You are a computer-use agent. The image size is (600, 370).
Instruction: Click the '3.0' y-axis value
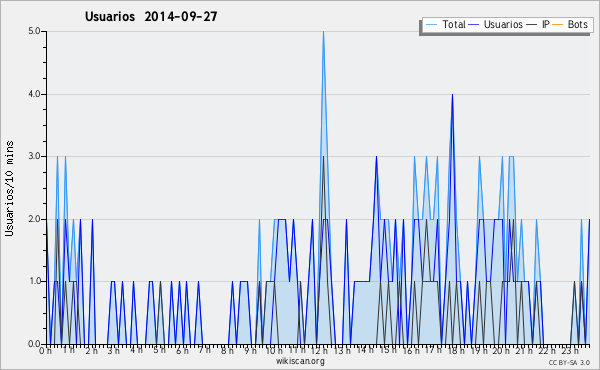click(x=34, y=156)
